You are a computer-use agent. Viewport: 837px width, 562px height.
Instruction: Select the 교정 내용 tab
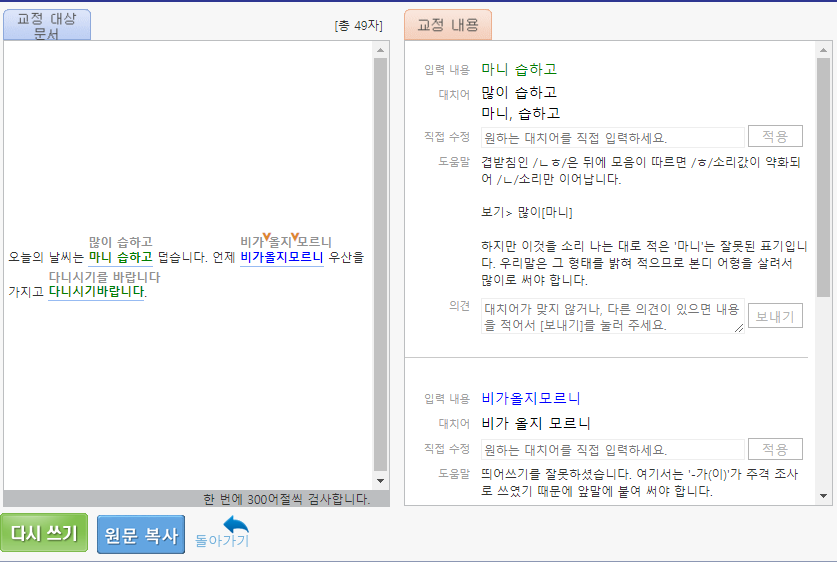click(x=448, y=25)
